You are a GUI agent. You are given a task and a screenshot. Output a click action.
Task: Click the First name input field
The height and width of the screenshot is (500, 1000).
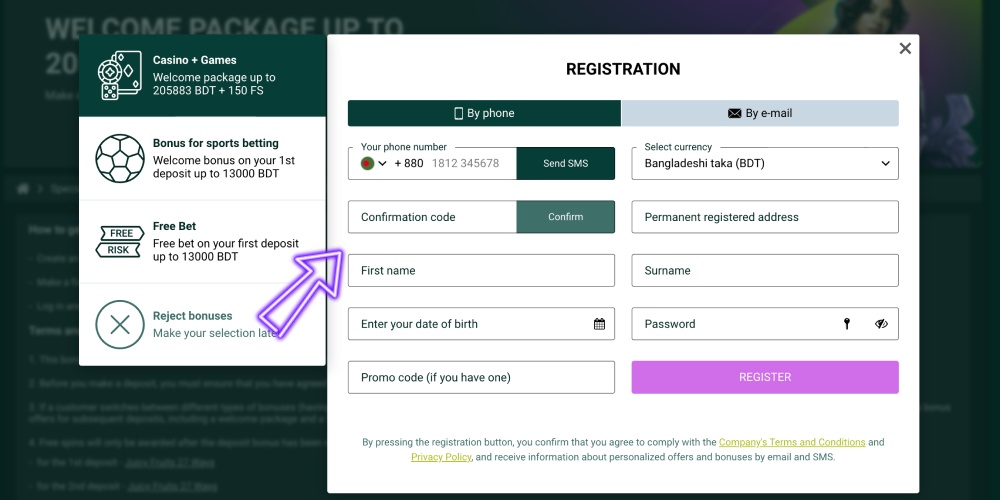click(482, 270)
